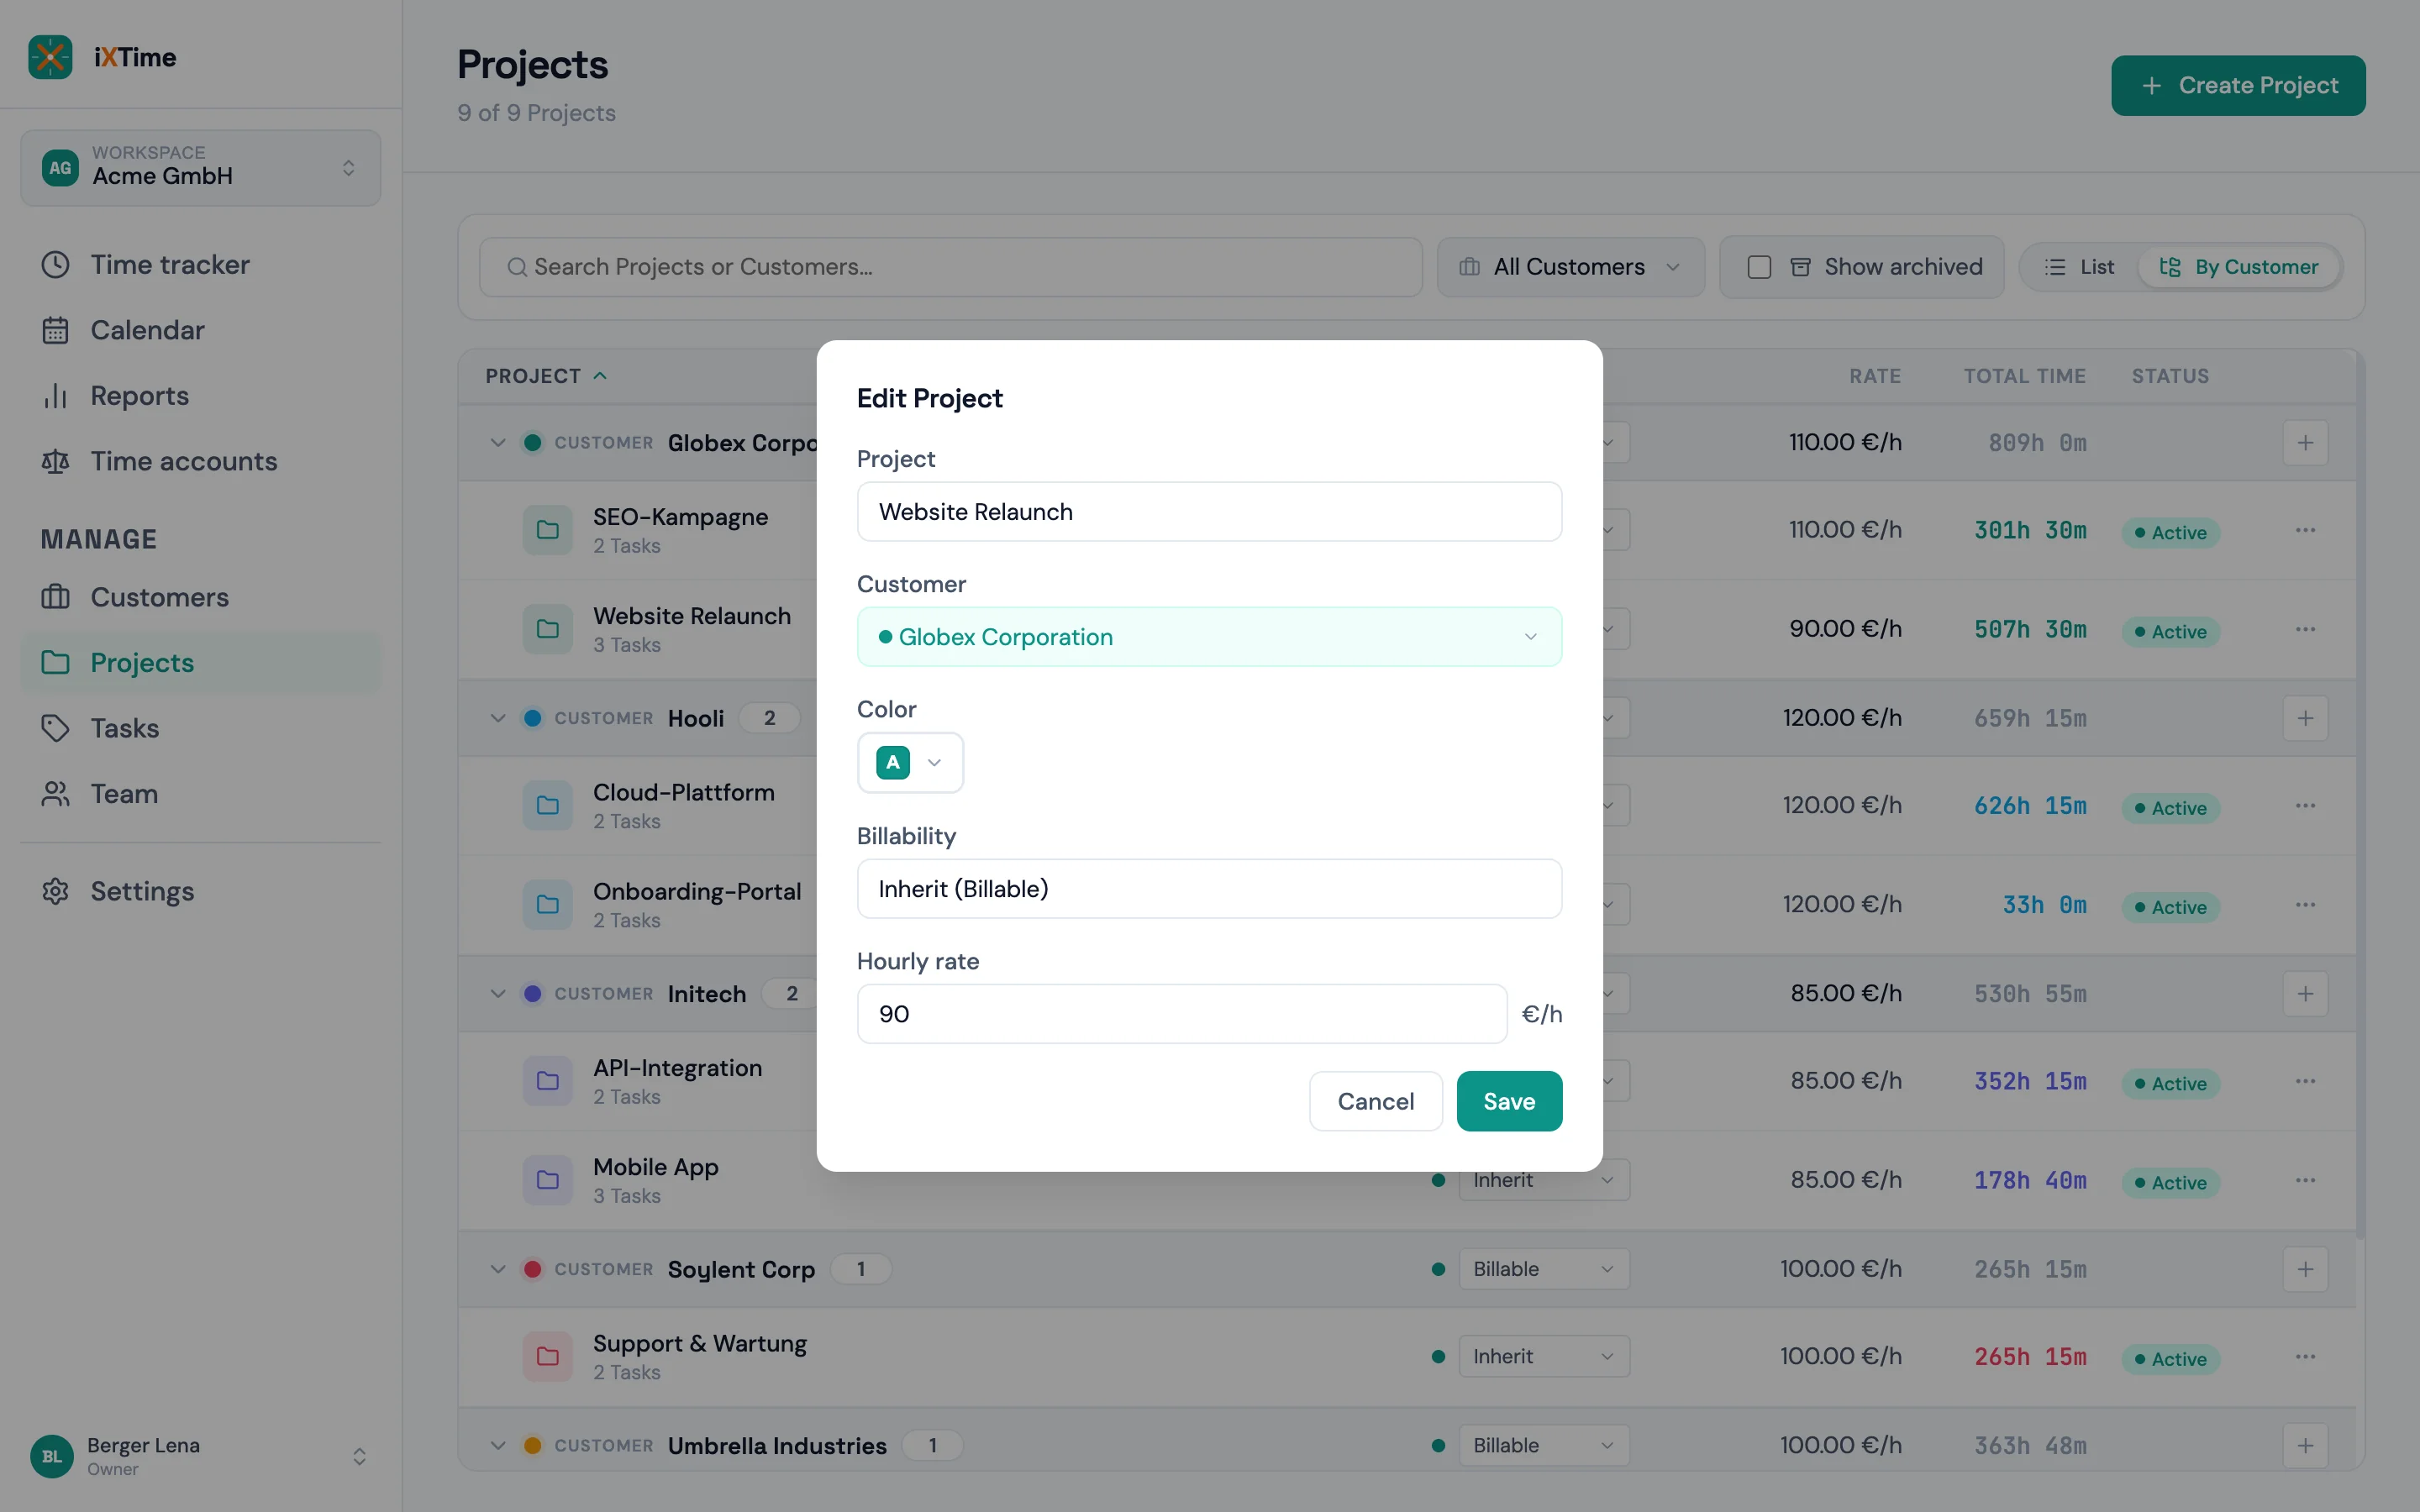Viewport: 2420px width, 1512px height.
Task: Open the Customer dropdown Globex Corporation
Action: click(x=1209, y=637)
